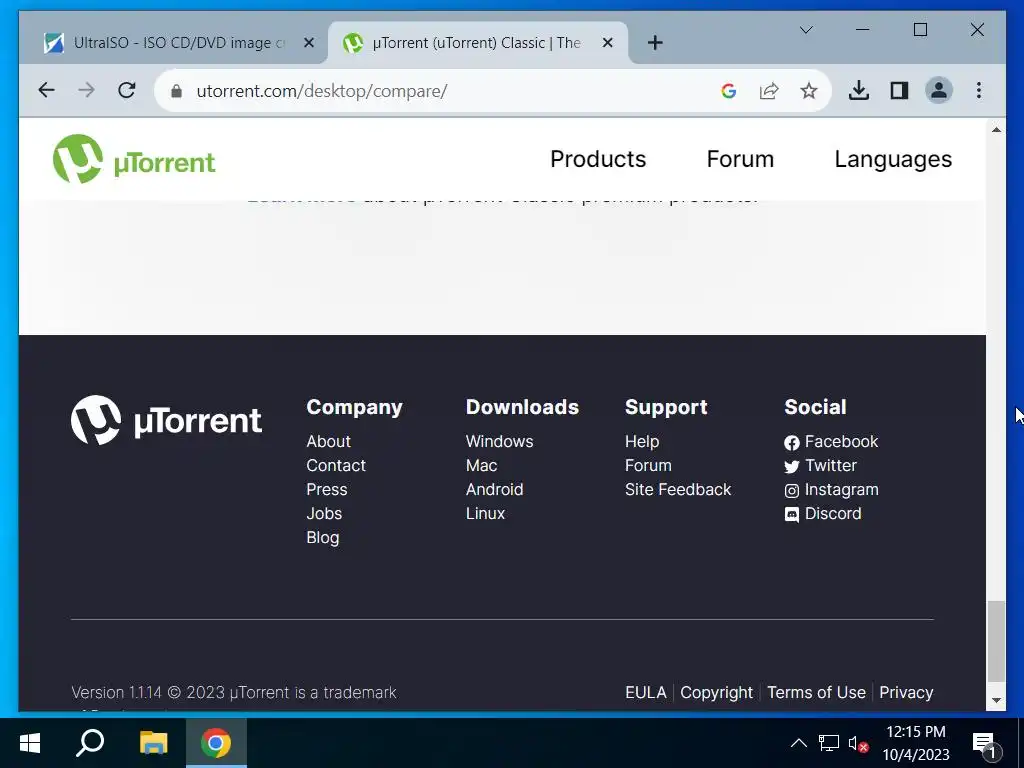Open the Twitter text link
The height and width of the screenshot is (768, 1024).
pyautogui.click(x=831, y=466)
